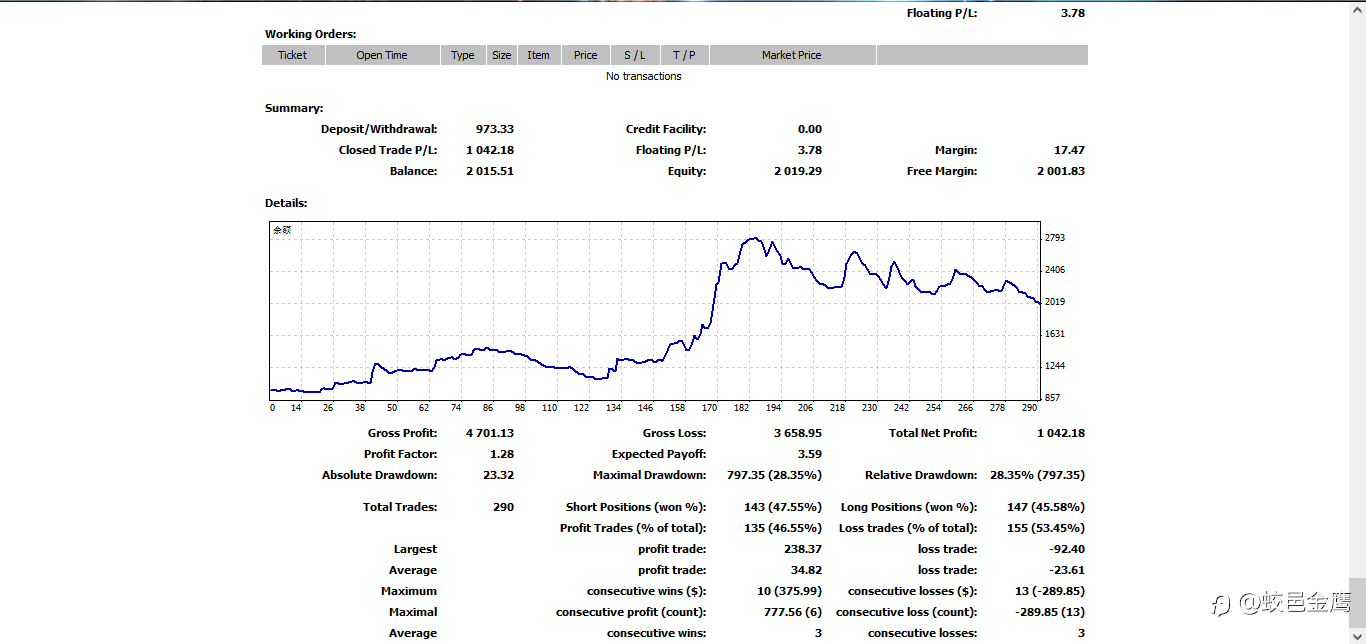
Task: Click the Type column header
Action: coord(463,55)
